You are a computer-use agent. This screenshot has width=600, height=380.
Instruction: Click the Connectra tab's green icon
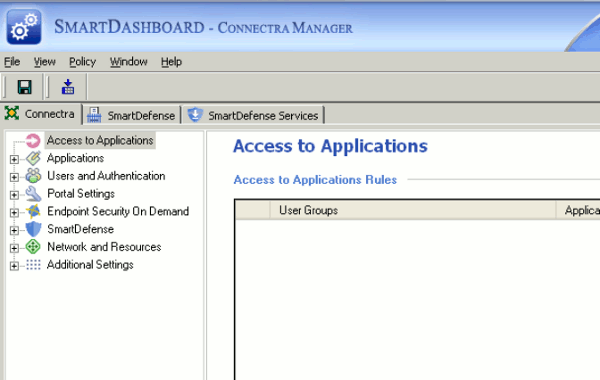tap(12, 113)
